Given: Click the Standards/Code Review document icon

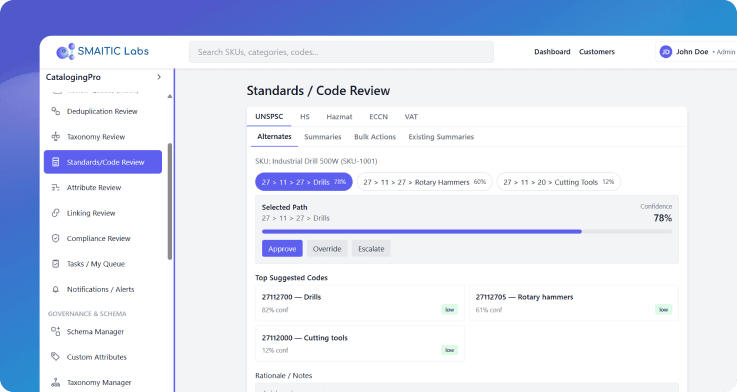Looking at the screenshot, I should click(55, 162).
